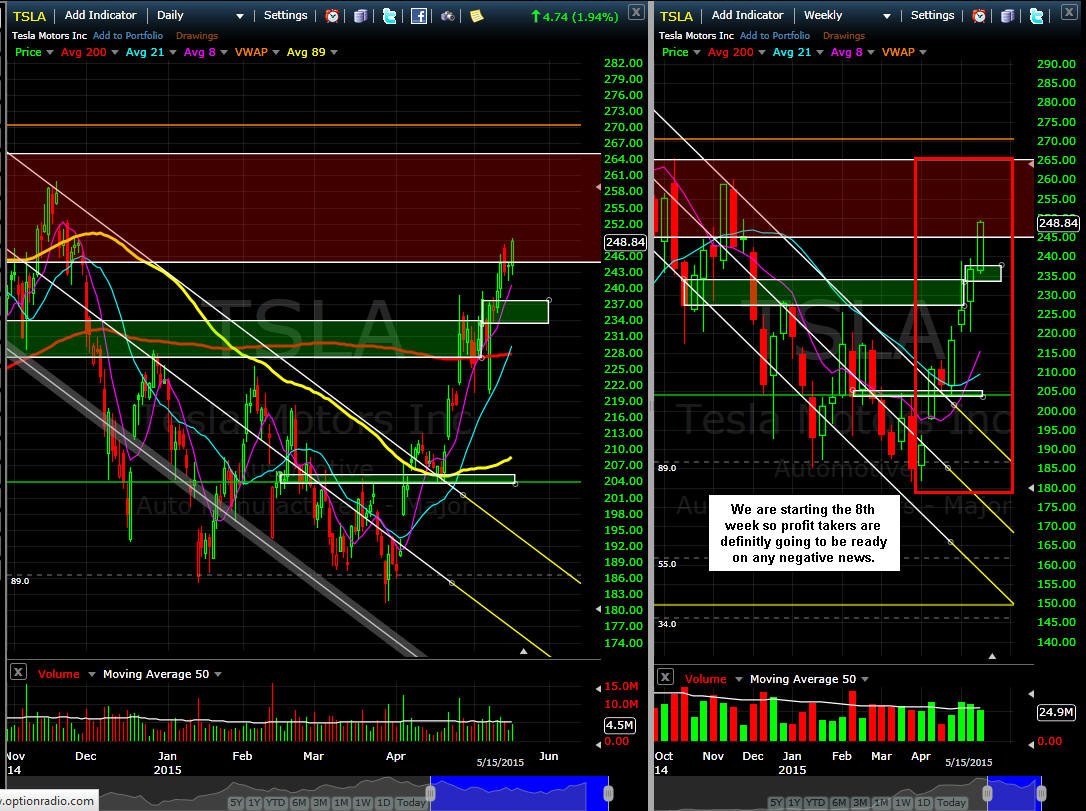Click arrow beside 15.0M on Daily volume axis
The width and height of the screenshot is (1086, 811).
pos(598,688)
